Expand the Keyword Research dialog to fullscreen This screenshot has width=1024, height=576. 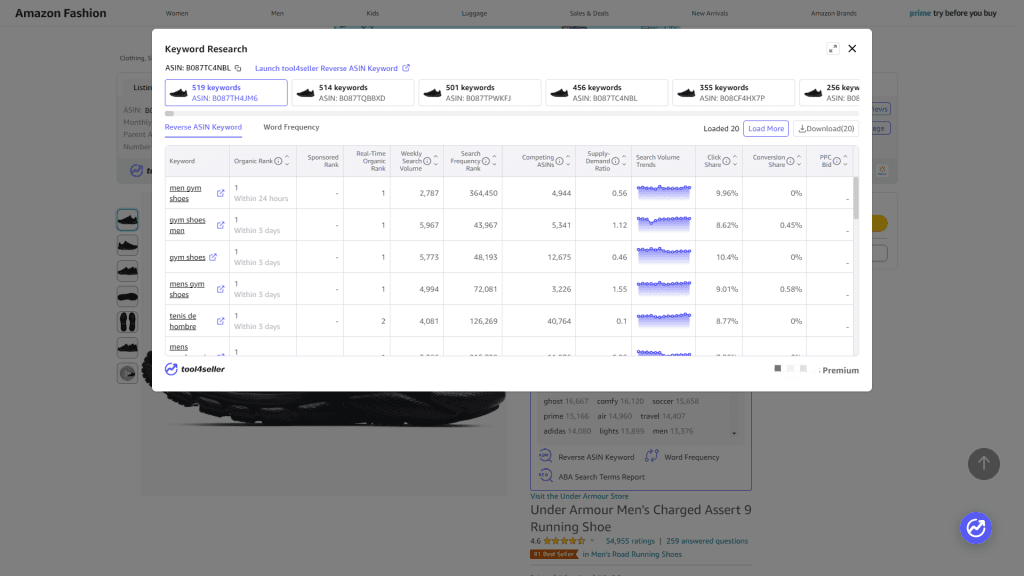pyautogui.click(x=833, y=49)
